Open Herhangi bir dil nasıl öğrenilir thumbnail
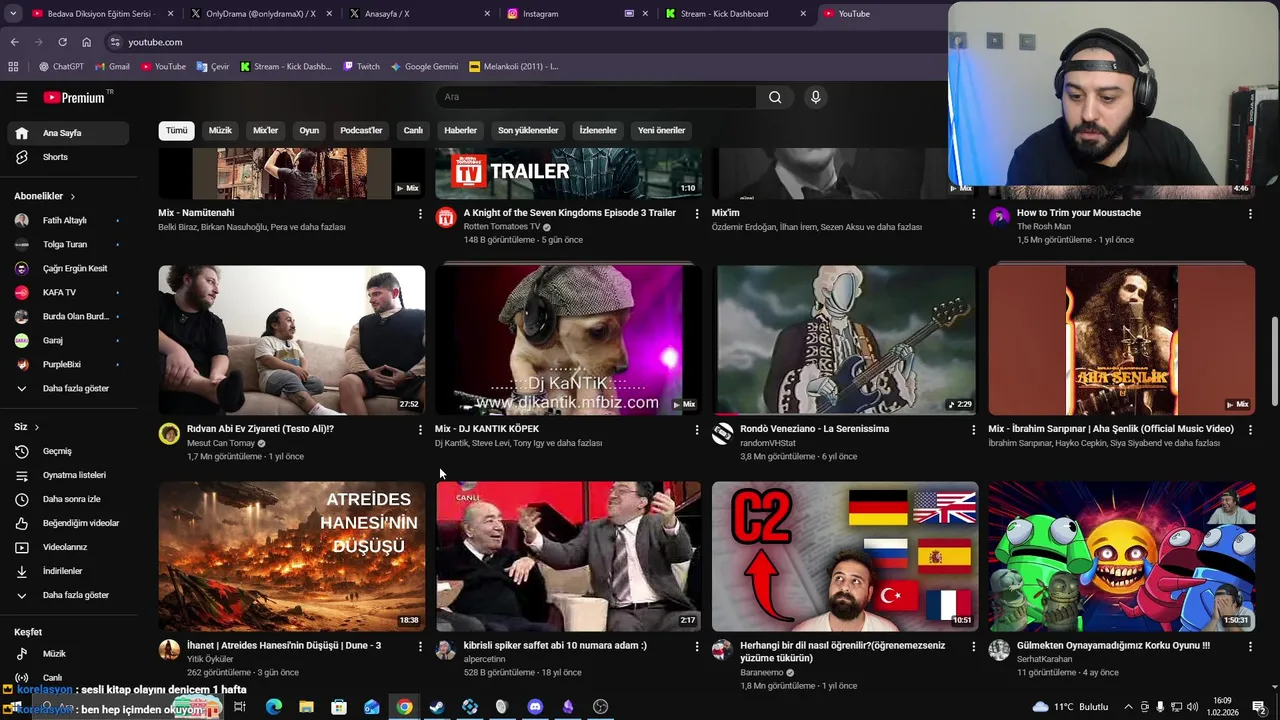The image size is (1280, 720). [845, 556]
